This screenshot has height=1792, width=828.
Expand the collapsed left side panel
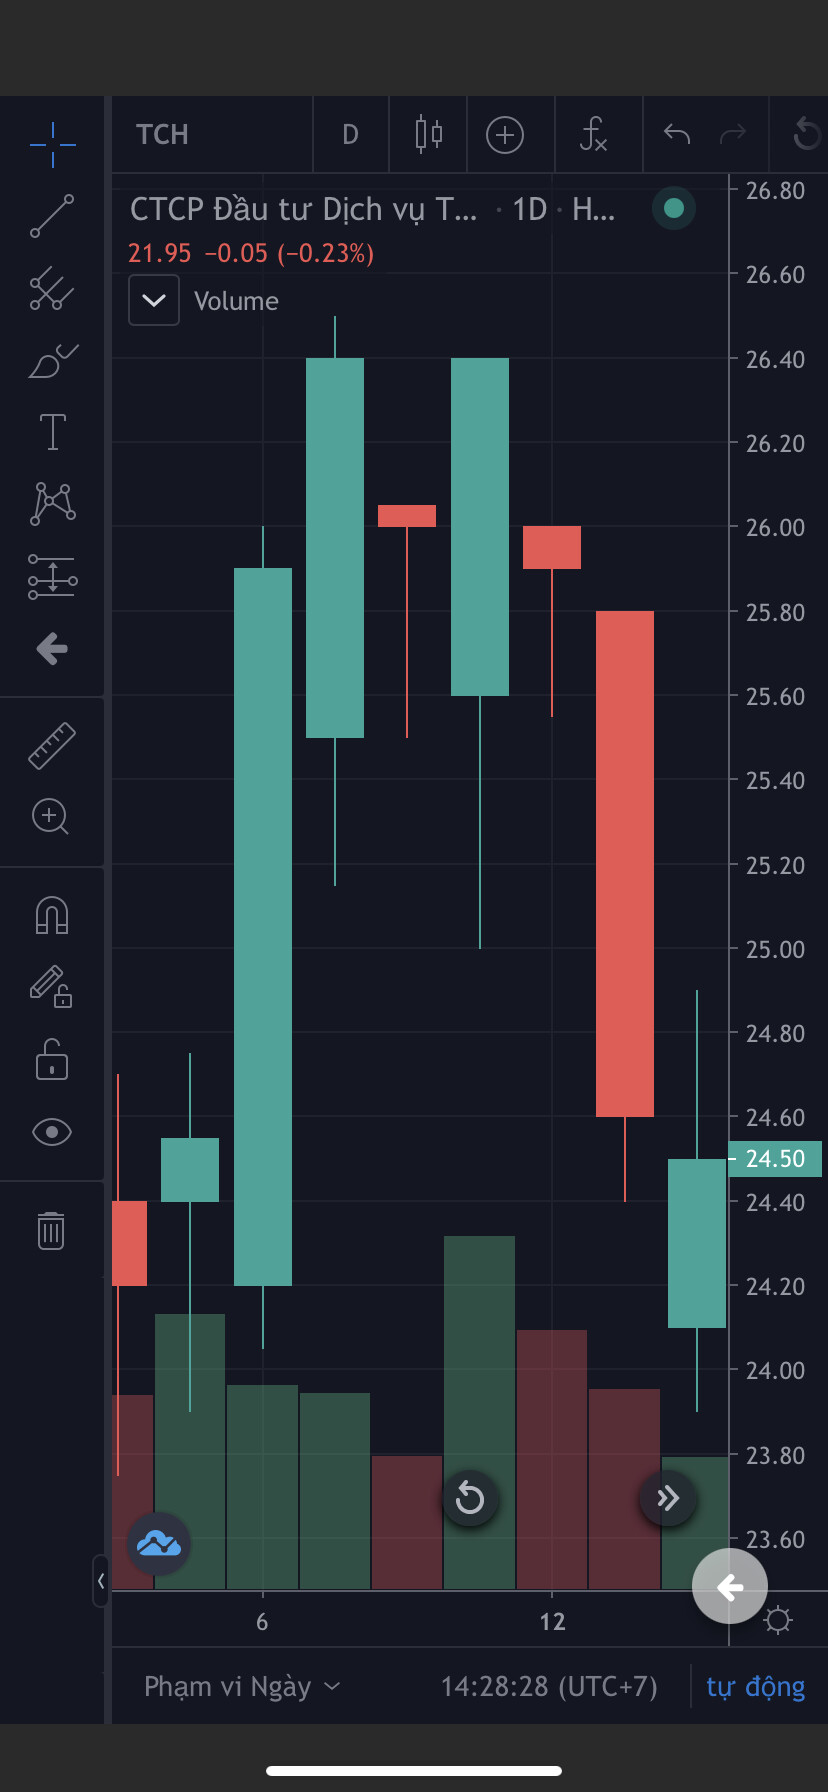(100, 1581)
